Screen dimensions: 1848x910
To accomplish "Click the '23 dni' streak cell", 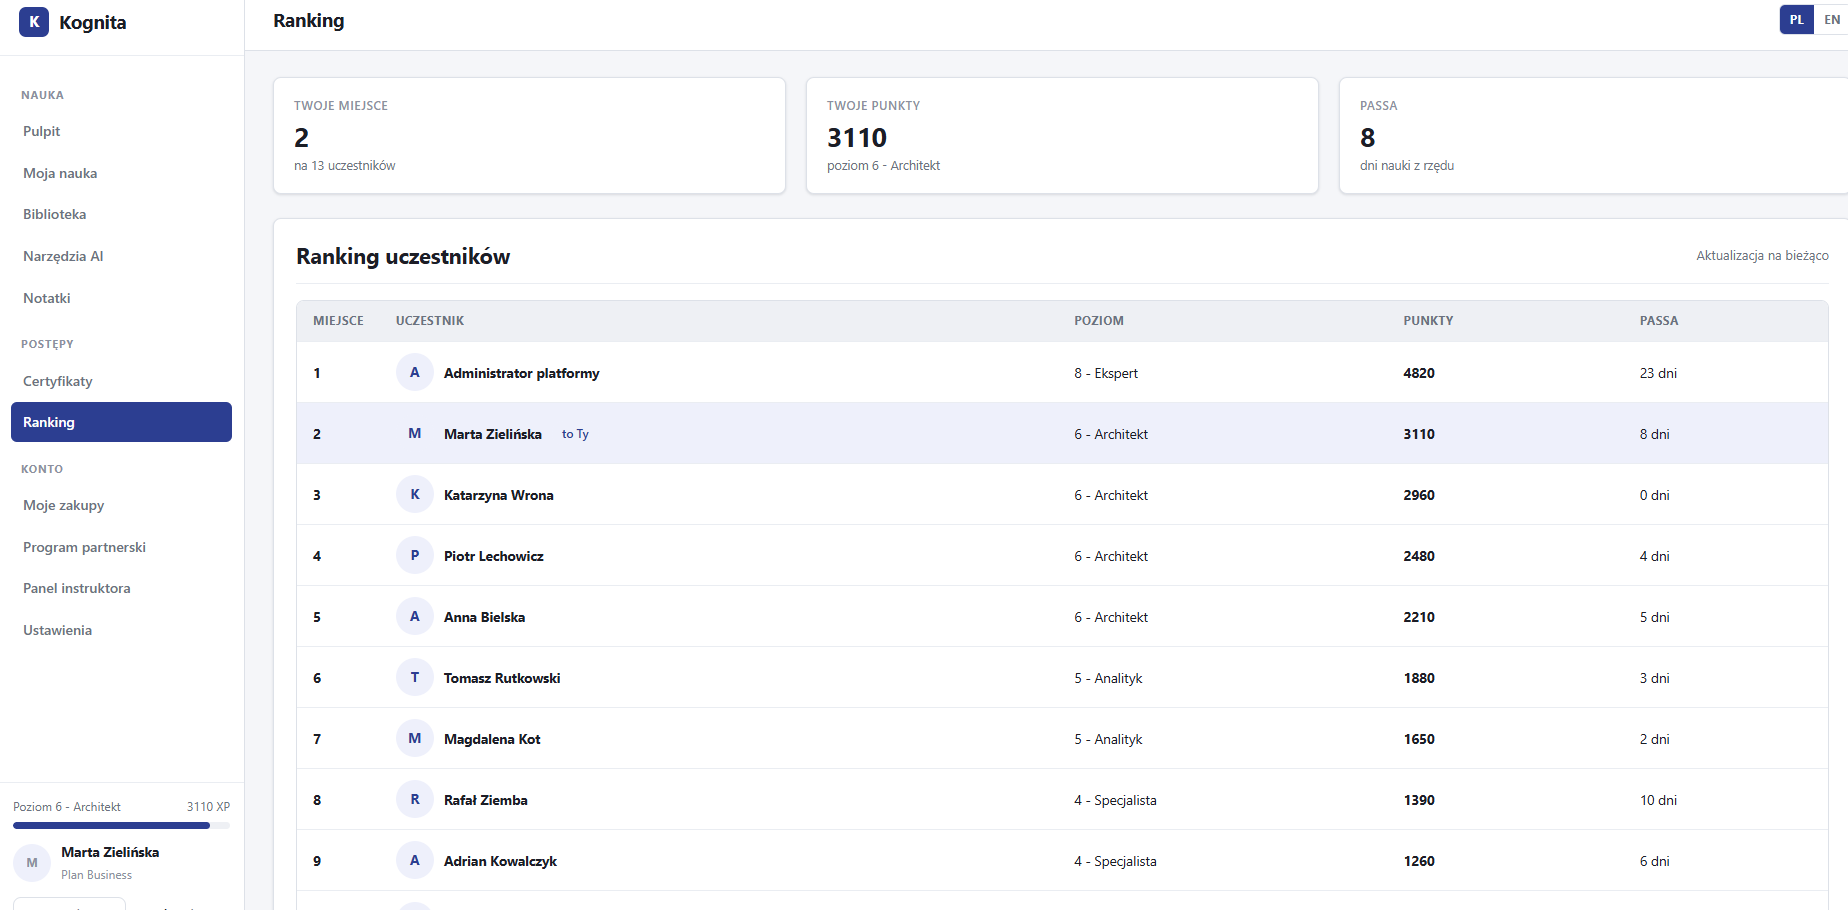I will coord(1659,373).
